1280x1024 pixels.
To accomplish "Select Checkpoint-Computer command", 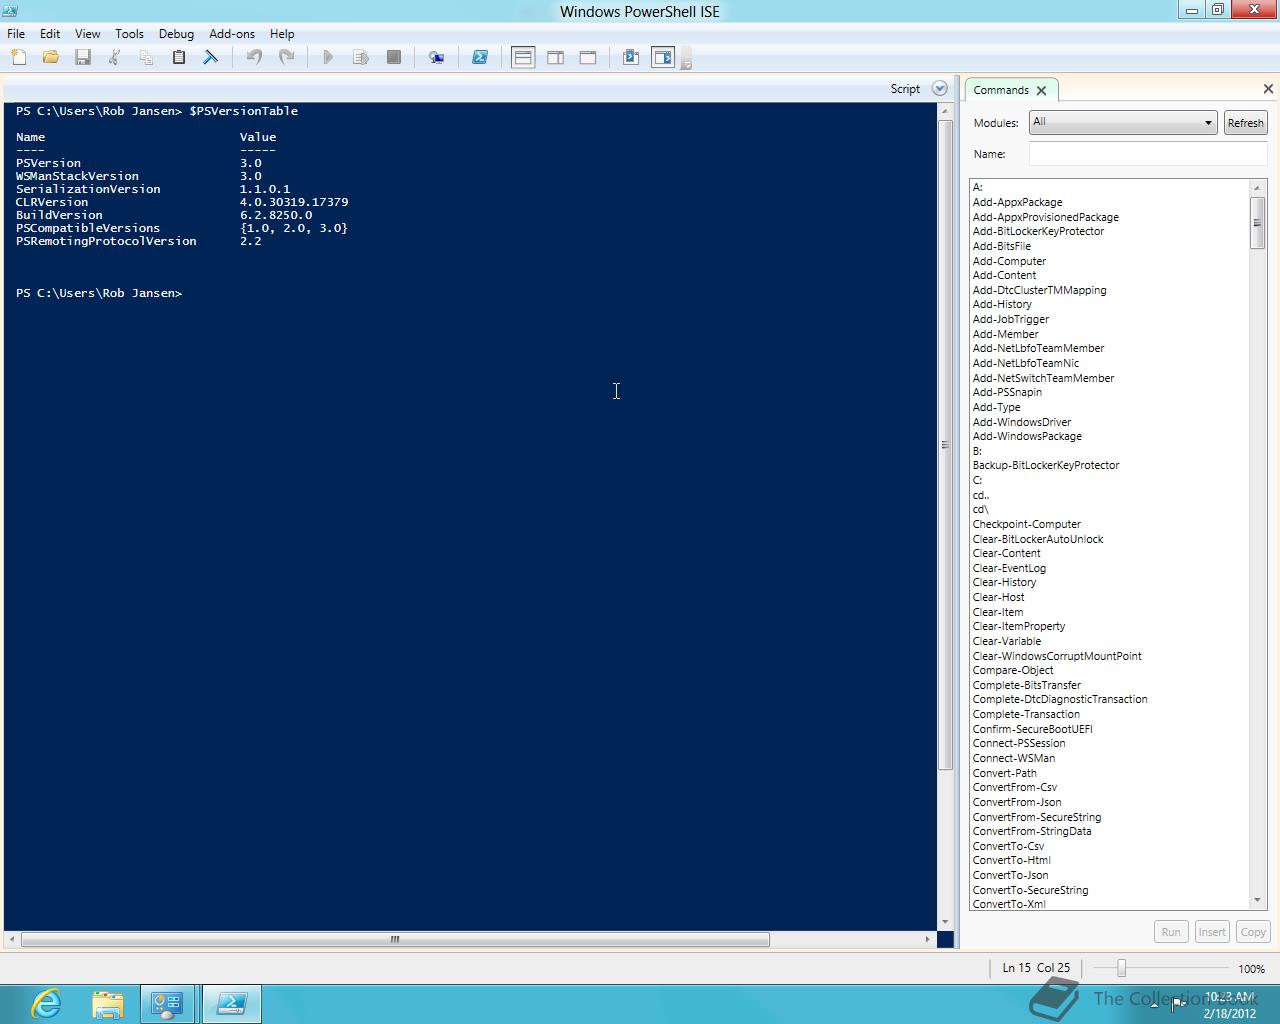I will 1026,524.
